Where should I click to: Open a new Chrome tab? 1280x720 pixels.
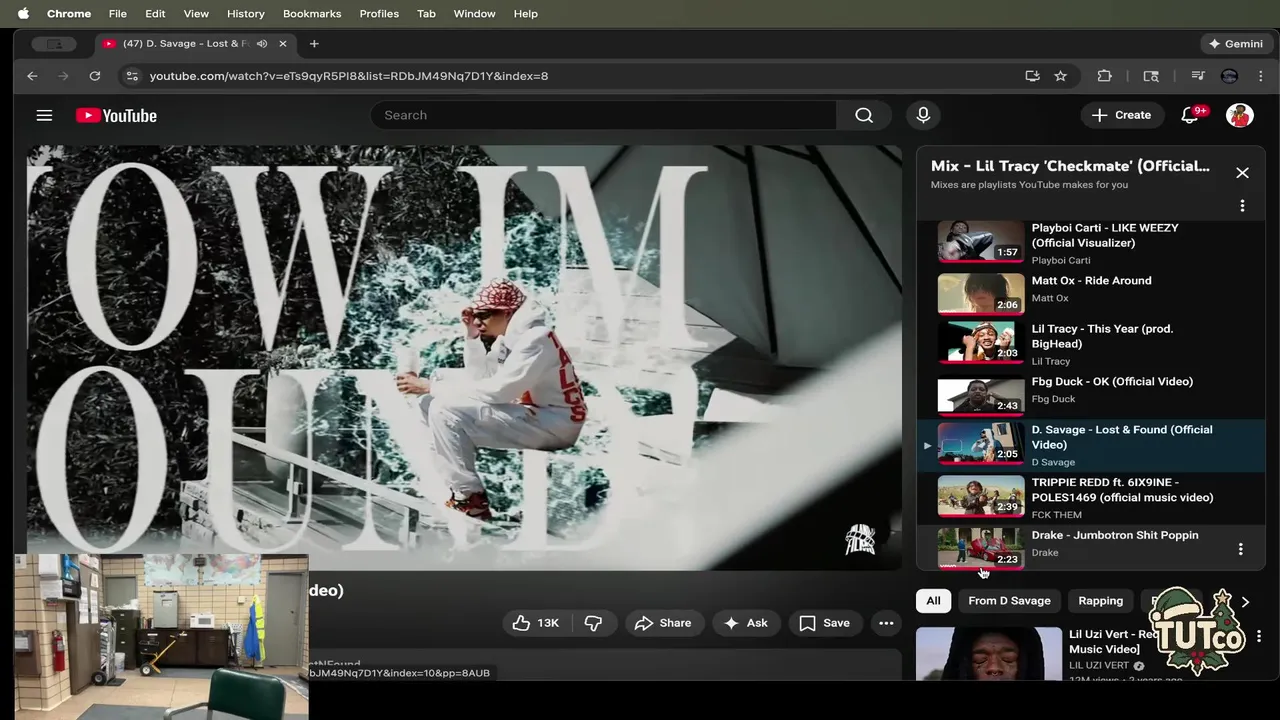point(314,44)
